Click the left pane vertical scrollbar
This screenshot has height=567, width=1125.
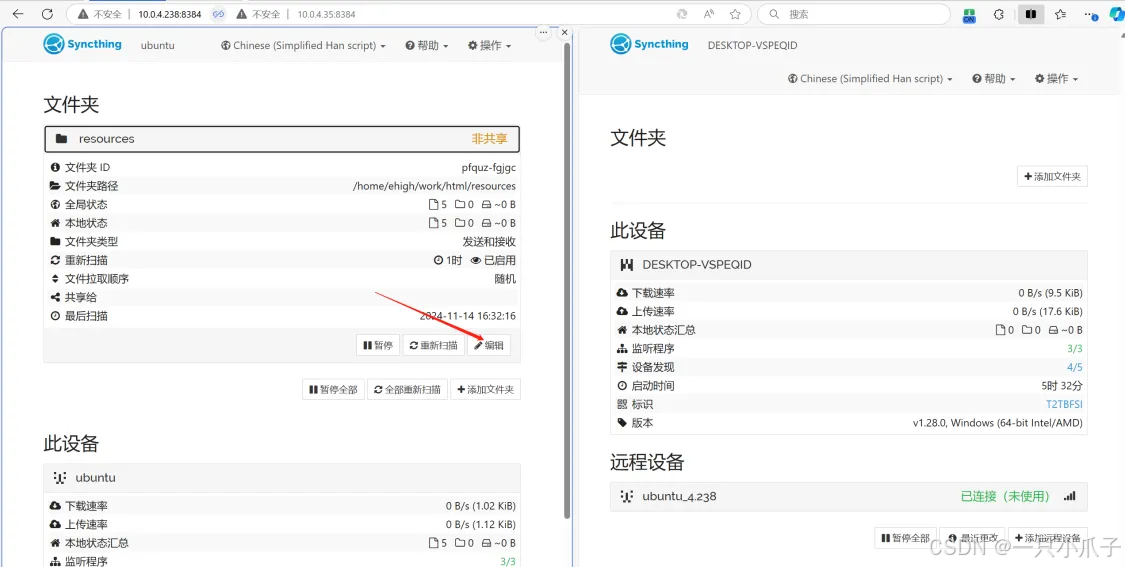coord(569,280)
